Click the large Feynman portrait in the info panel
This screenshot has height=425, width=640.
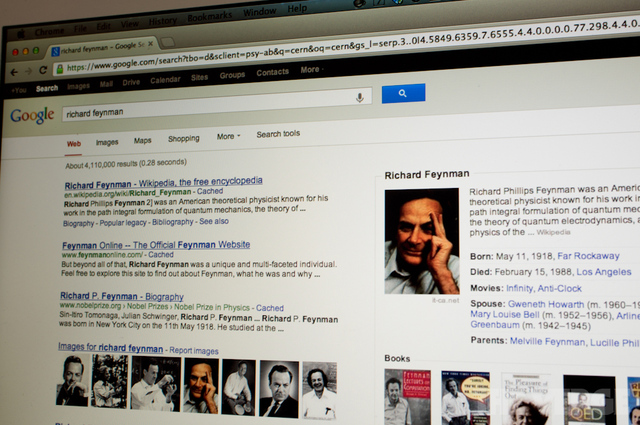click(422, 241)
